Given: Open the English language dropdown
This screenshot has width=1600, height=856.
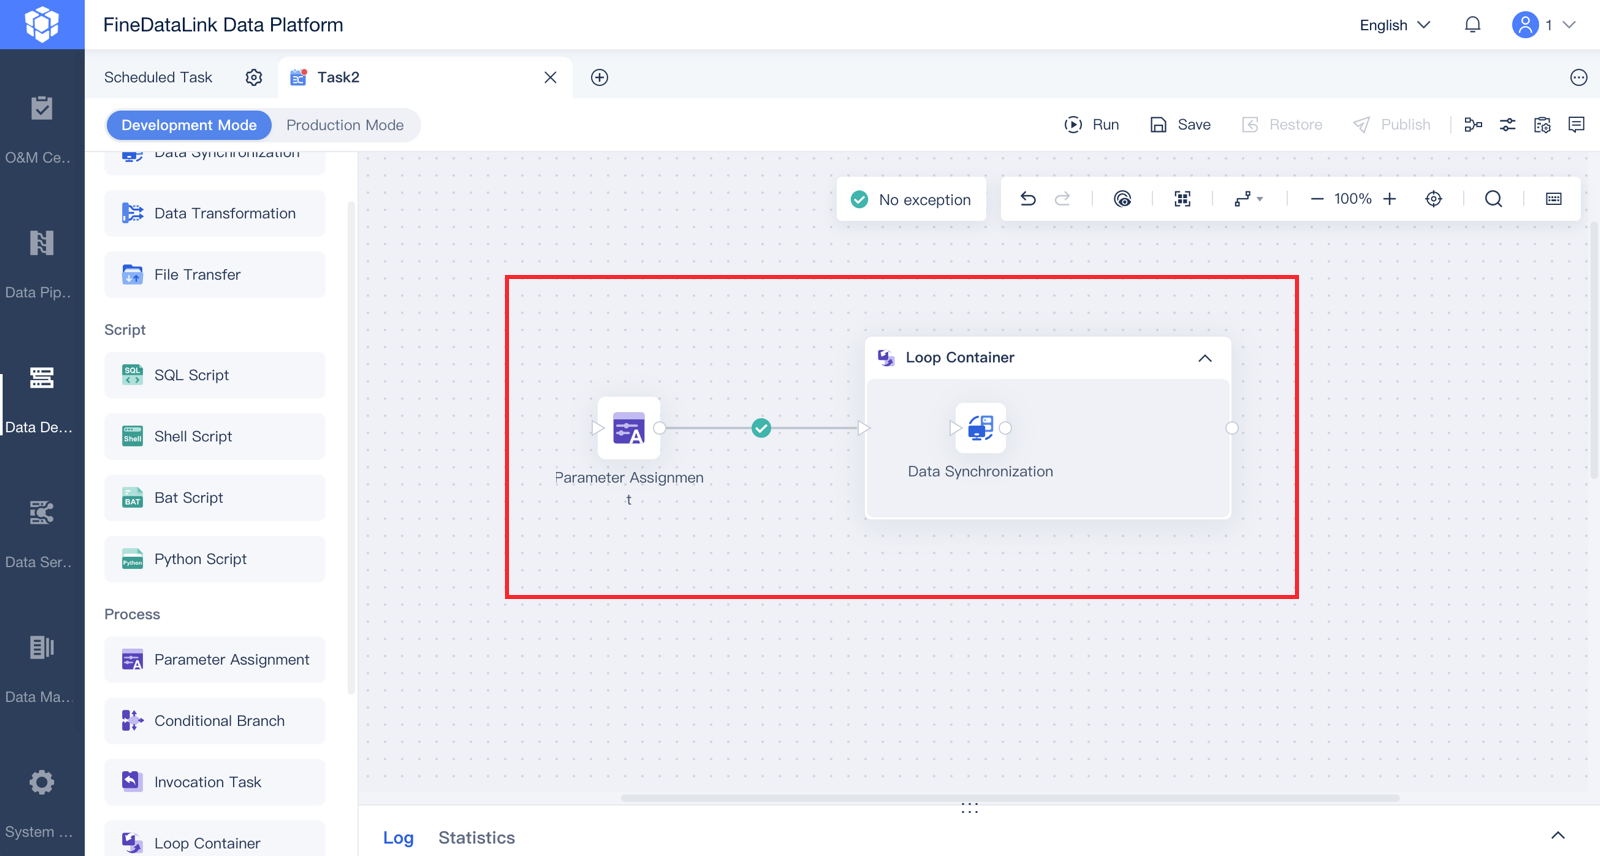Looking at the screenshot, I should 1395,25.
